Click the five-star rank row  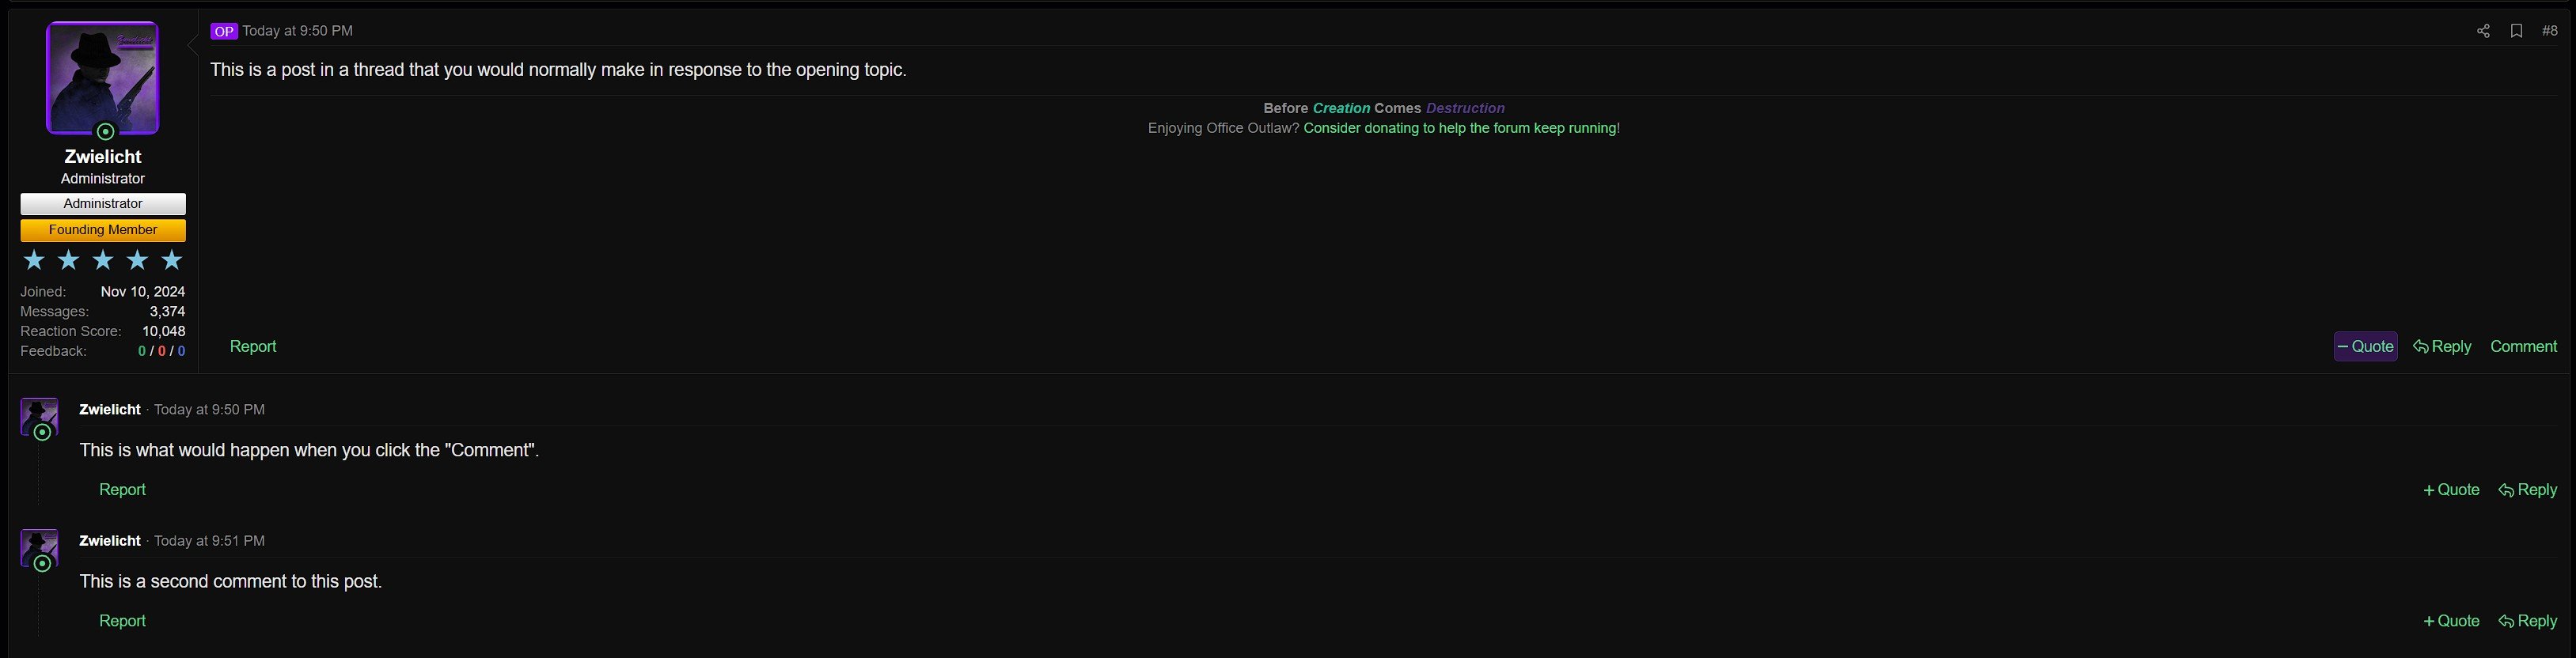click(103, 261)
